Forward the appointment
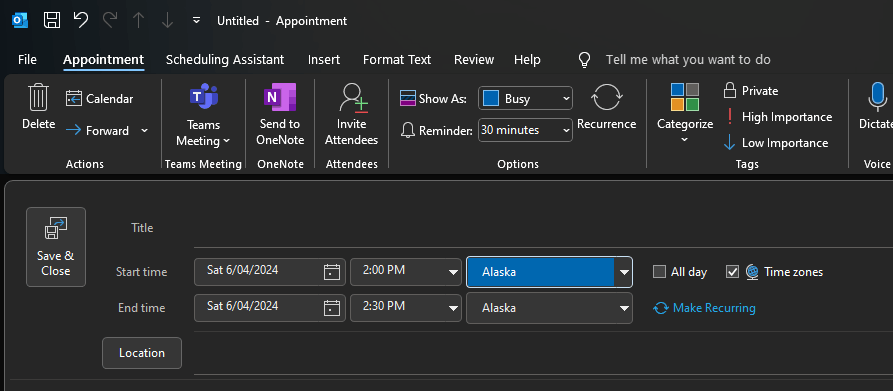Screen dimensions: 893x391 point(98,131)
